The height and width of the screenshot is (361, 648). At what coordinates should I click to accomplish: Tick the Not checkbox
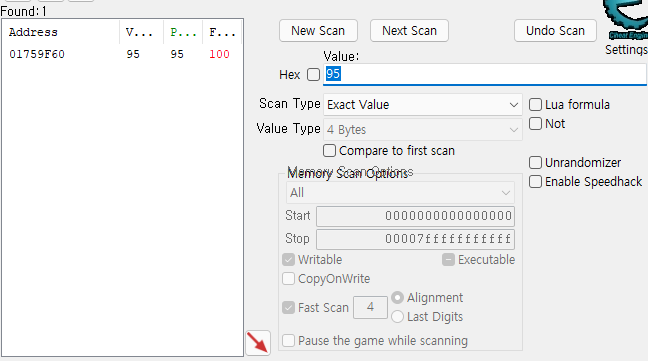coord(535,124)
